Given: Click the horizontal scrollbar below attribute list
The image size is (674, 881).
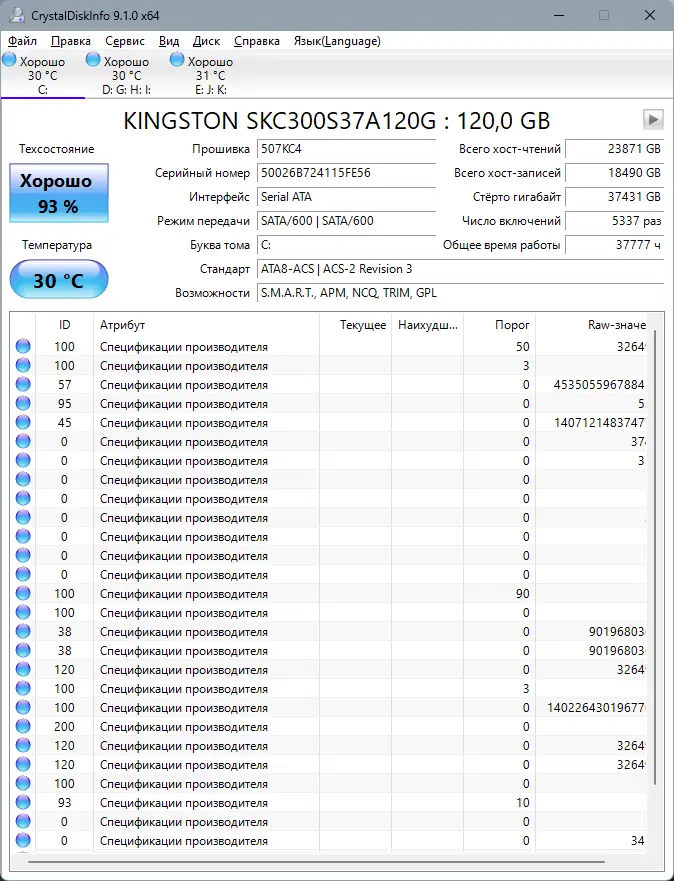Looking at the screenshot, I should click(316, 861).
